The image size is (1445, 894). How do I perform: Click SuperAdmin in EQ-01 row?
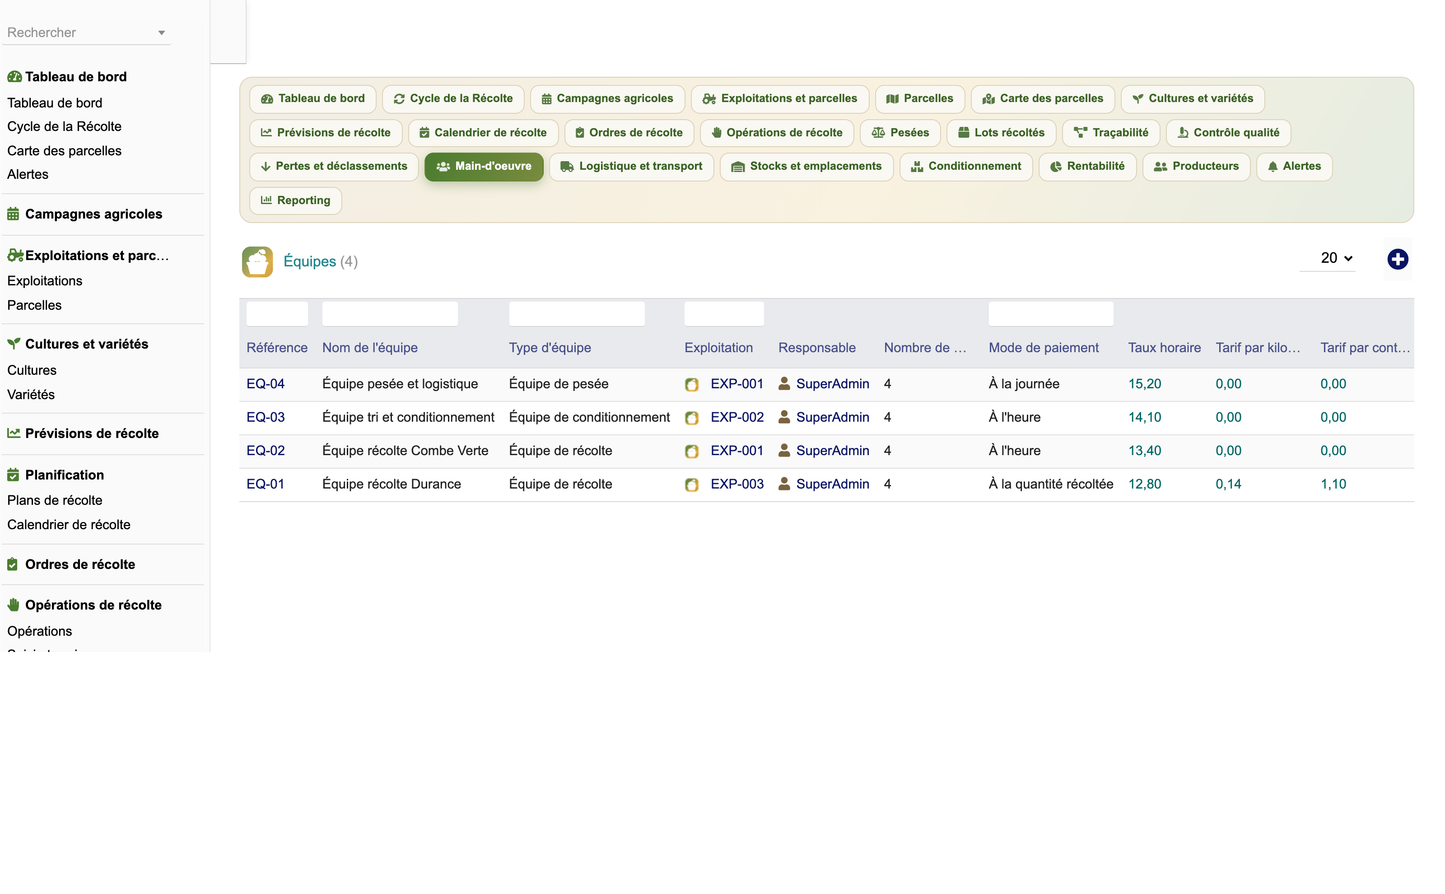[833, 484]
